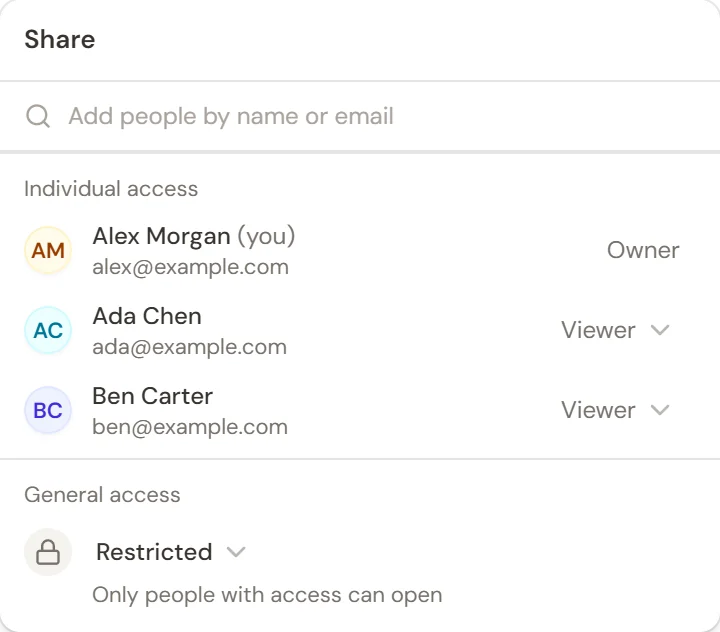Click the Restricted lock icon
This screenshot has width=720, height=632.
click(x=48, y=552)
